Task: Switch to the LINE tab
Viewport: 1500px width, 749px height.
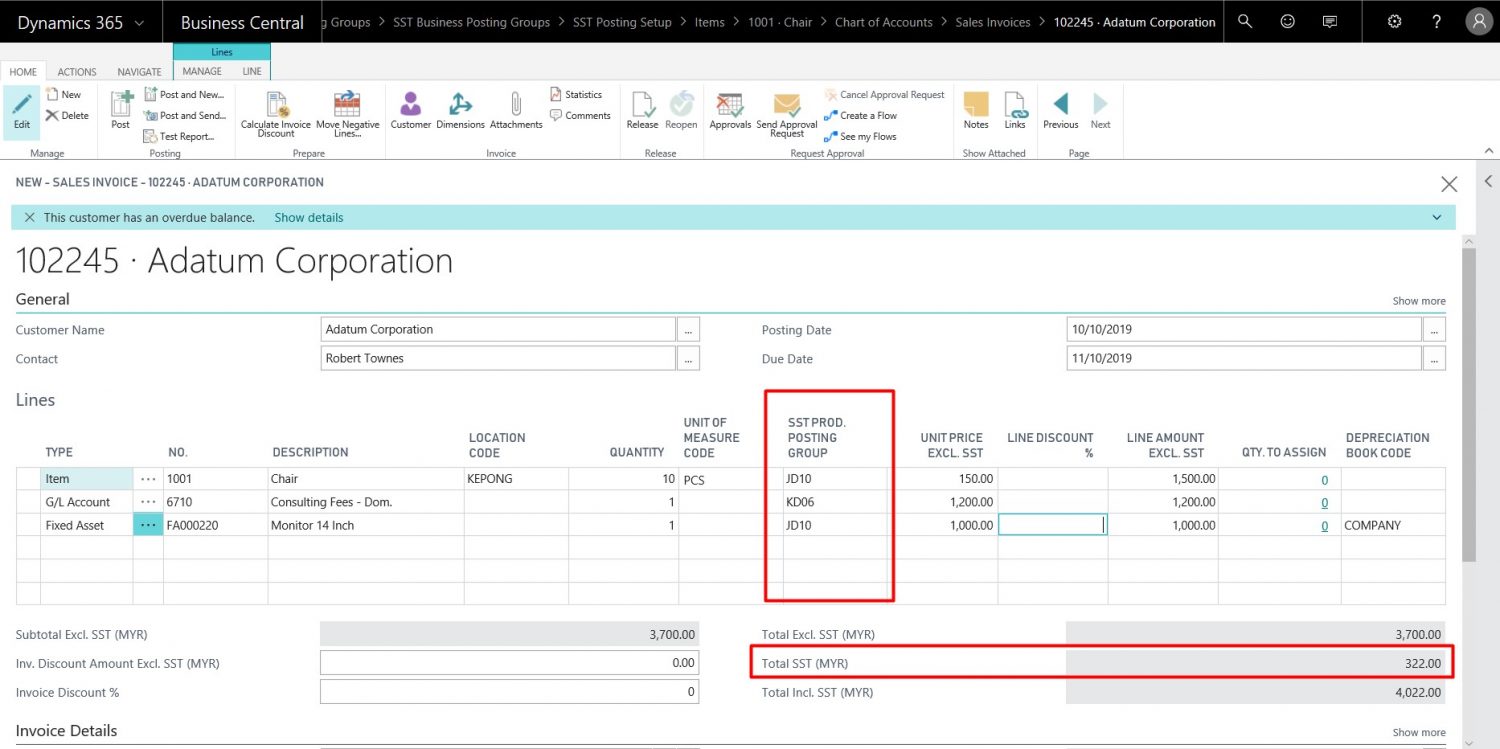Action: [252, 72]
